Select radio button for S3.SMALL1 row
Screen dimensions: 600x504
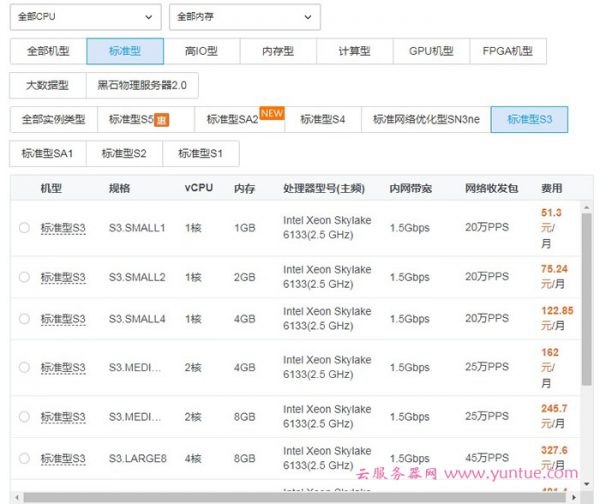click(x=24, y=228)
